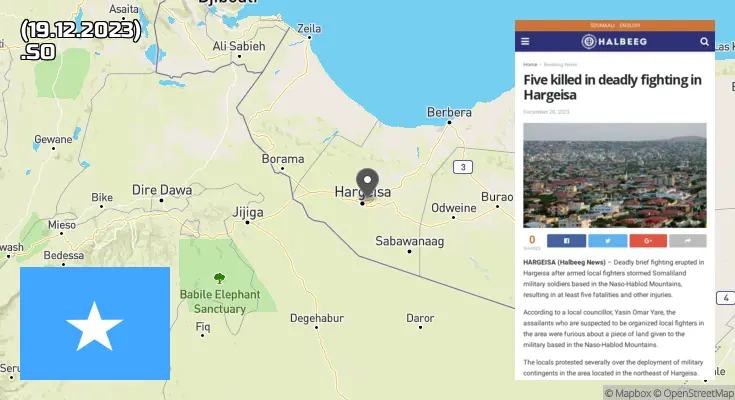Click the Hargeisa map pin marker
The image size is (735, 400).
pyautogui.click(x=368, y=182)
